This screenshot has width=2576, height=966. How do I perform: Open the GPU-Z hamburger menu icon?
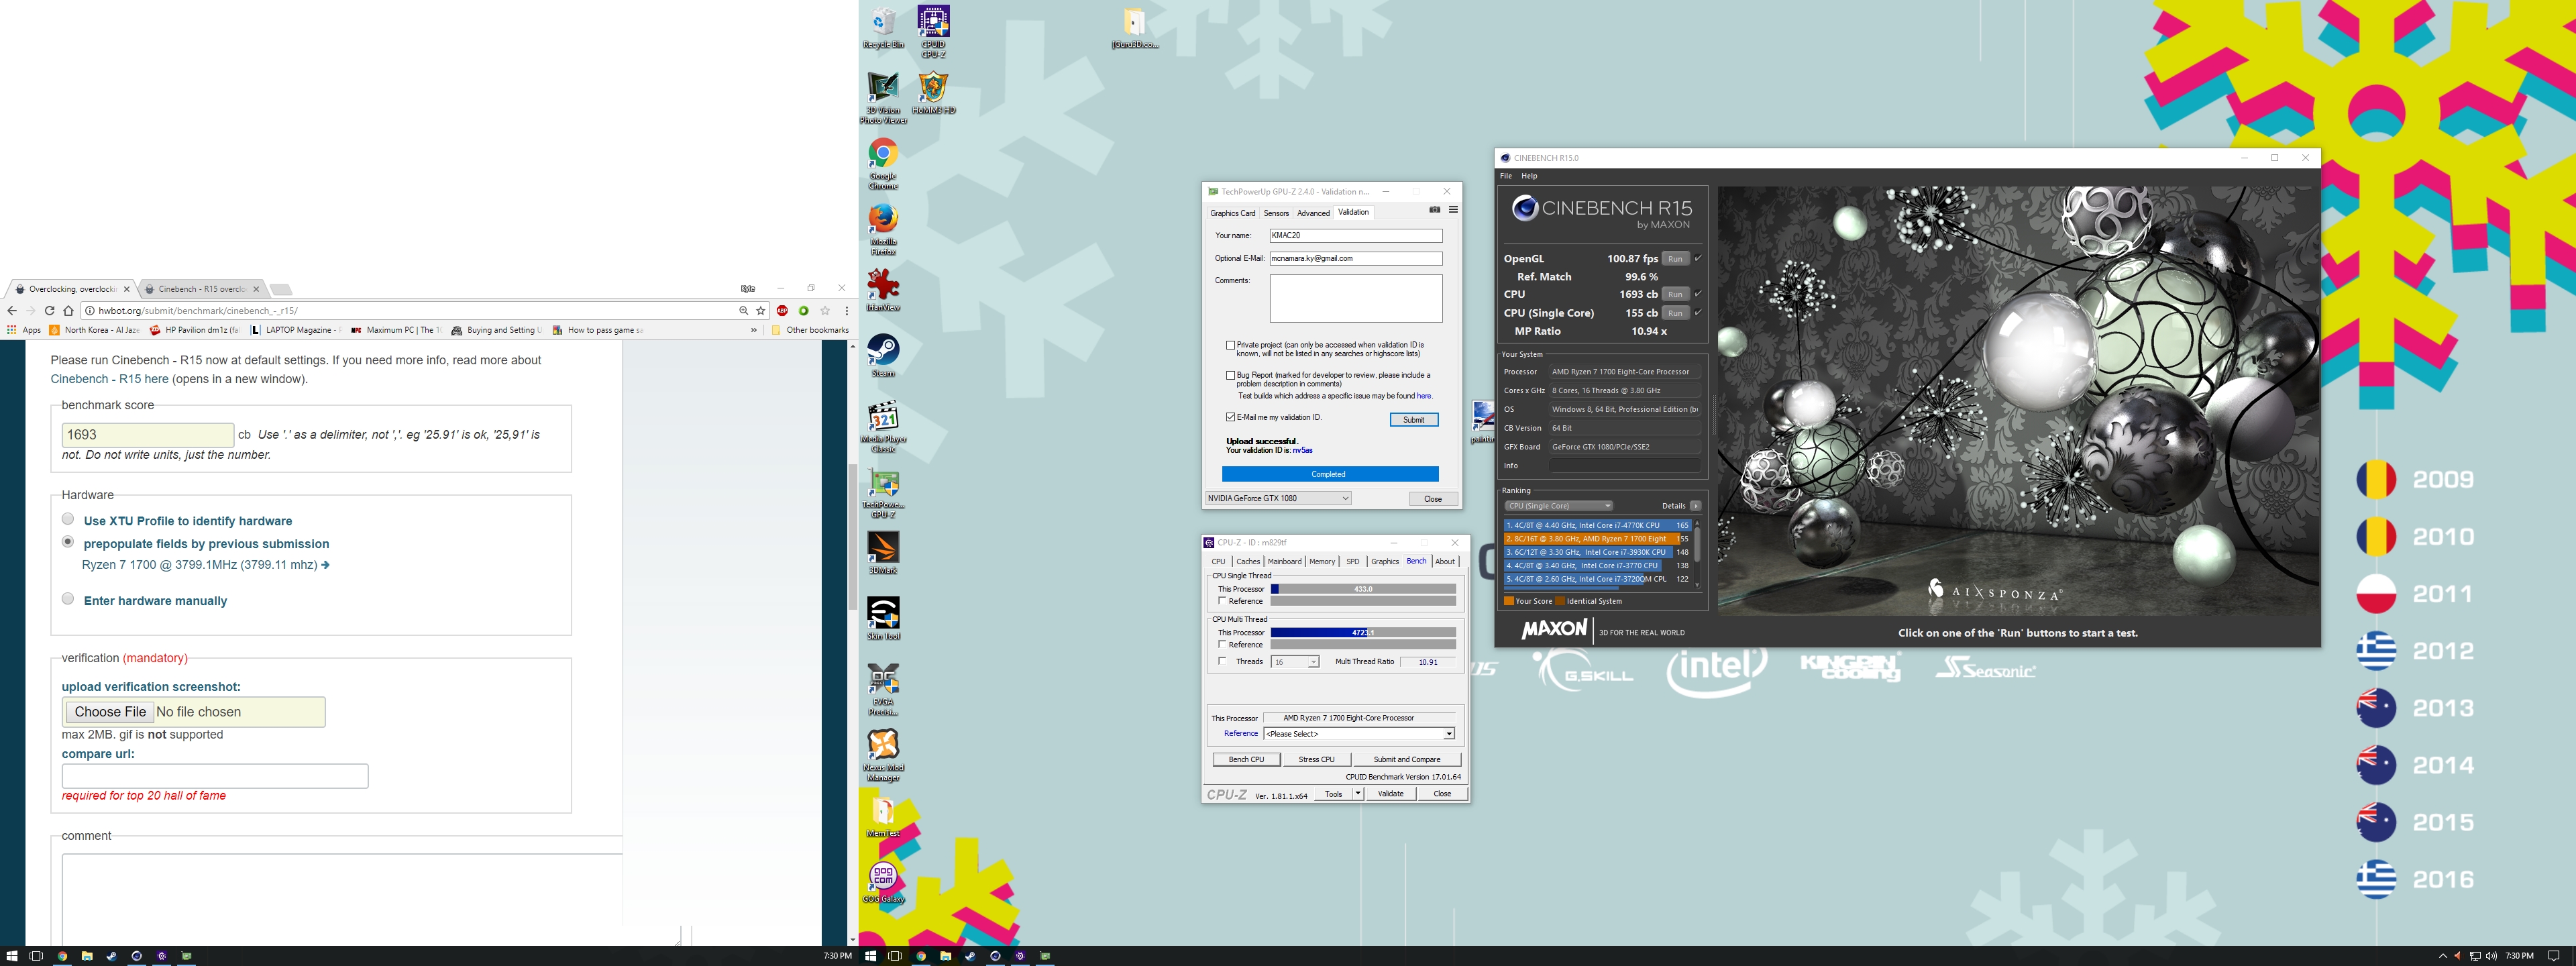pyautogui.click(x=1453, y=210)
